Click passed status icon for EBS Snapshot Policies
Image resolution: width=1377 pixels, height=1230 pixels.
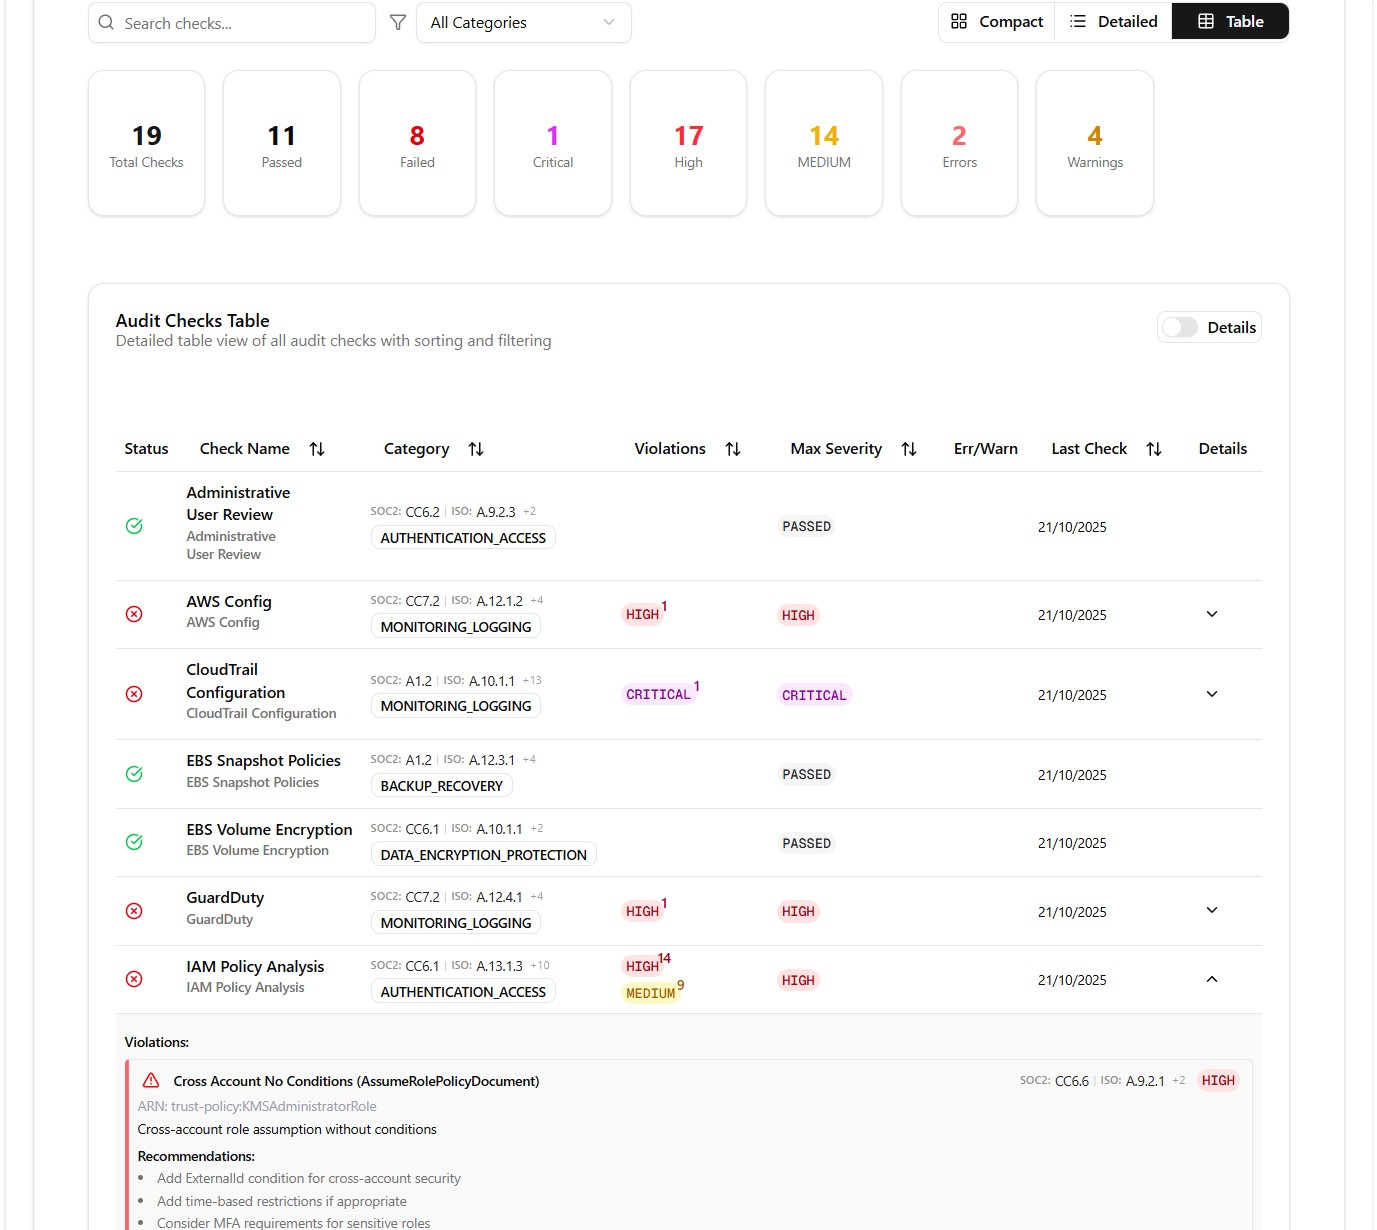tap(134, 774)
